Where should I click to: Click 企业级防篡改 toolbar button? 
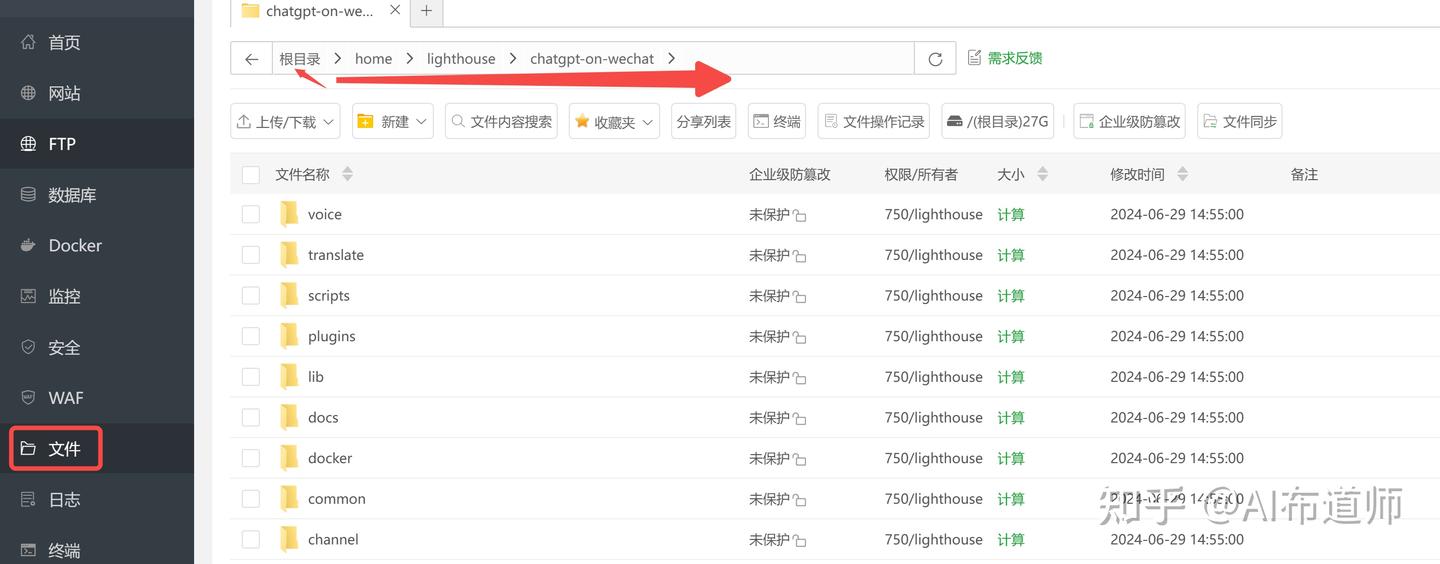point(1129,121)
